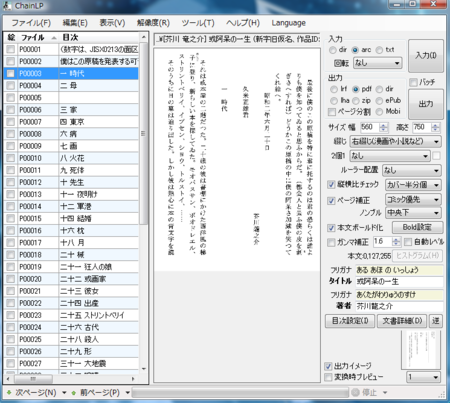The width and height of the screenshot is (450, 403).
Task: Click the ファイル column header
Action: pos(38,37)
